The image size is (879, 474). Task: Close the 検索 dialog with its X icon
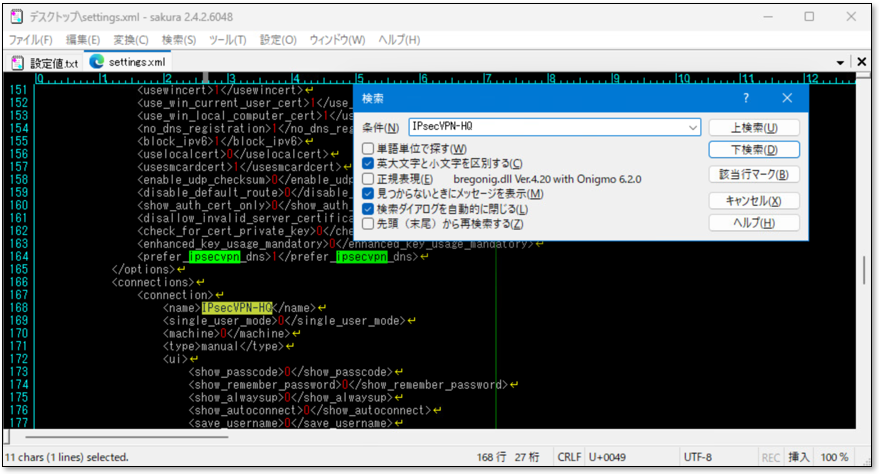tap(787, 98)
